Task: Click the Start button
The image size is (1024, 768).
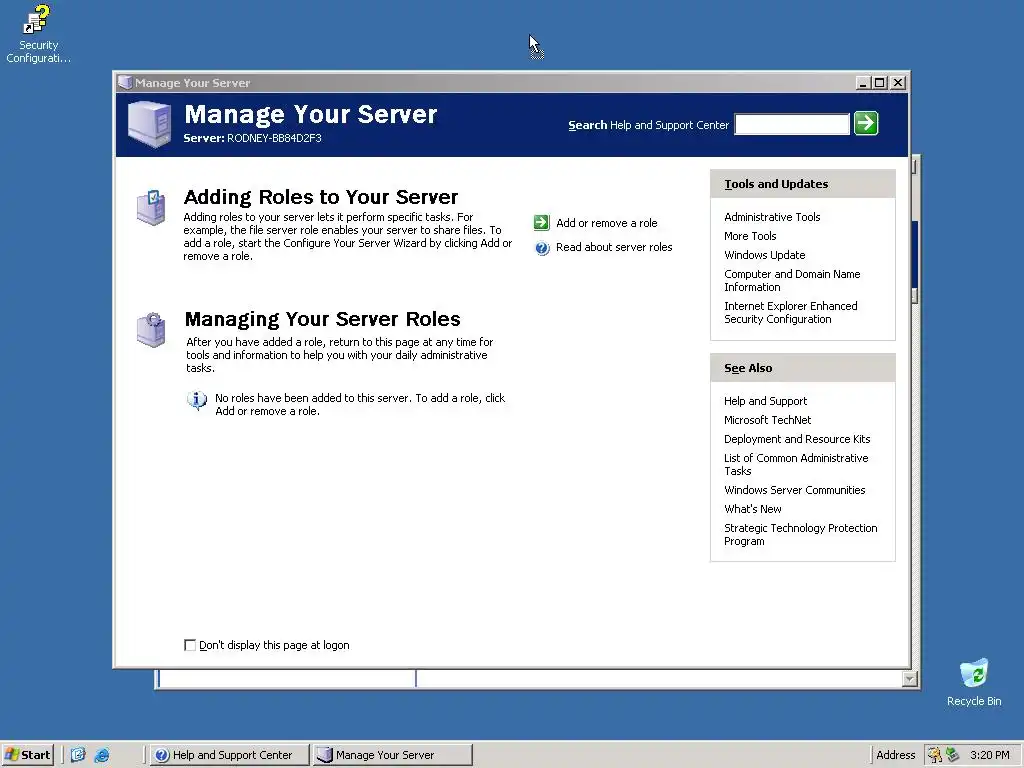Action: tap(27, 755)
